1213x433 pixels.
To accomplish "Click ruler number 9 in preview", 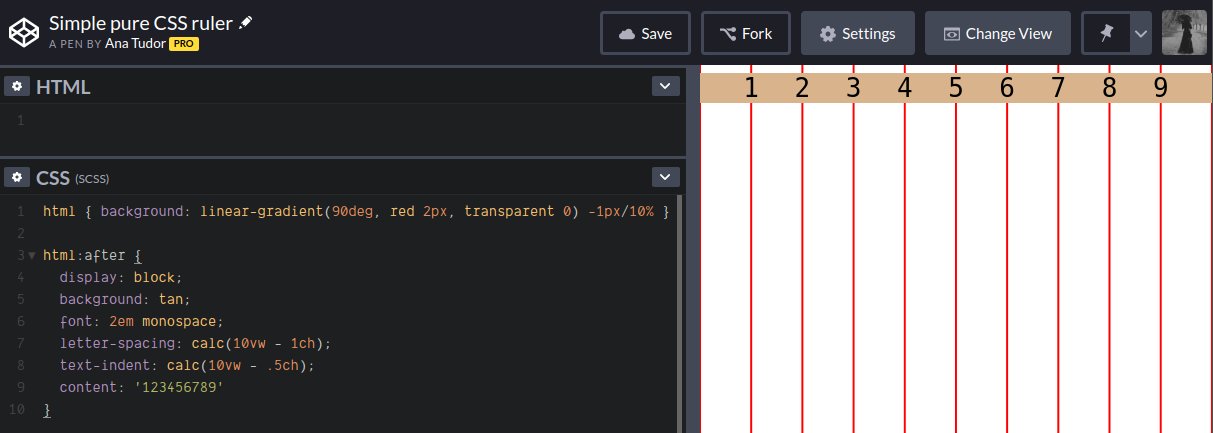I will click(1160, 88).
